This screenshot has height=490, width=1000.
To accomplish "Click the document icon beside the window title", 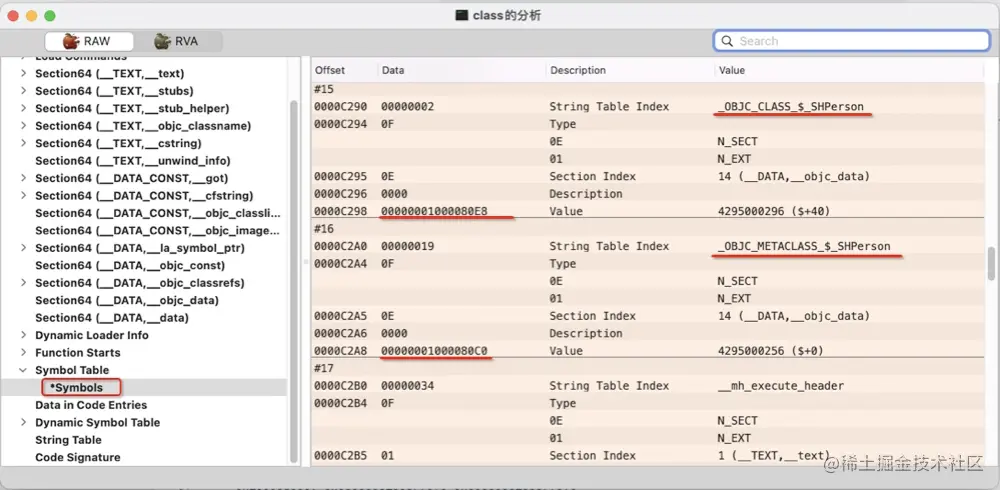I will [x=462, y=15].
